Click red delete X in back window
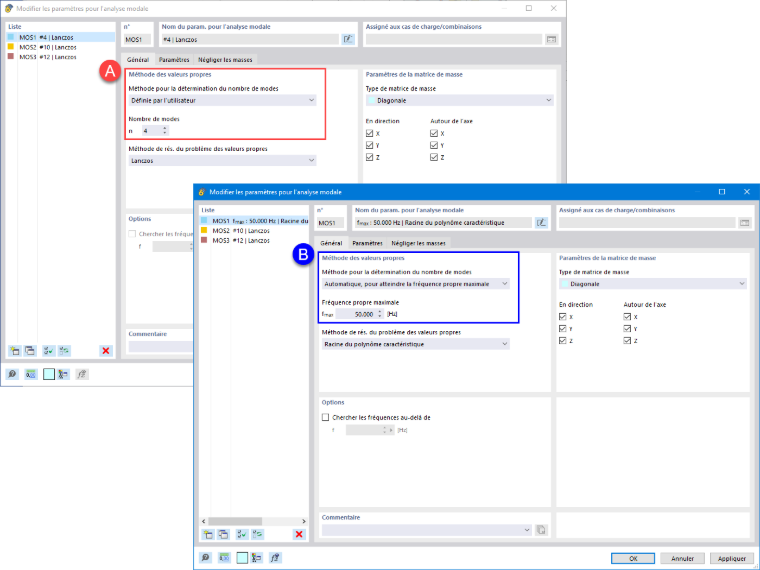Viewport: 760px width, 570px height. 106,350
